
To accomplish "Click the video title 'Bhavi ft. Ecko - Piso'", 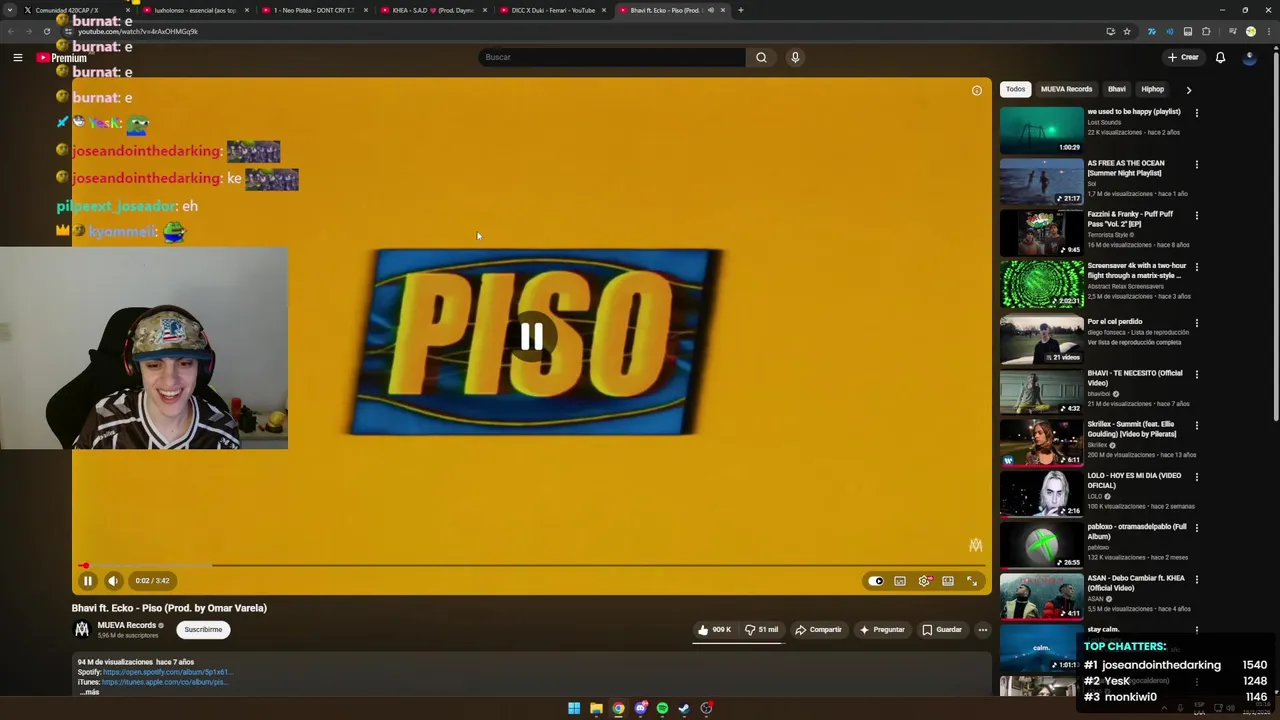I will (x=169, y=608).
